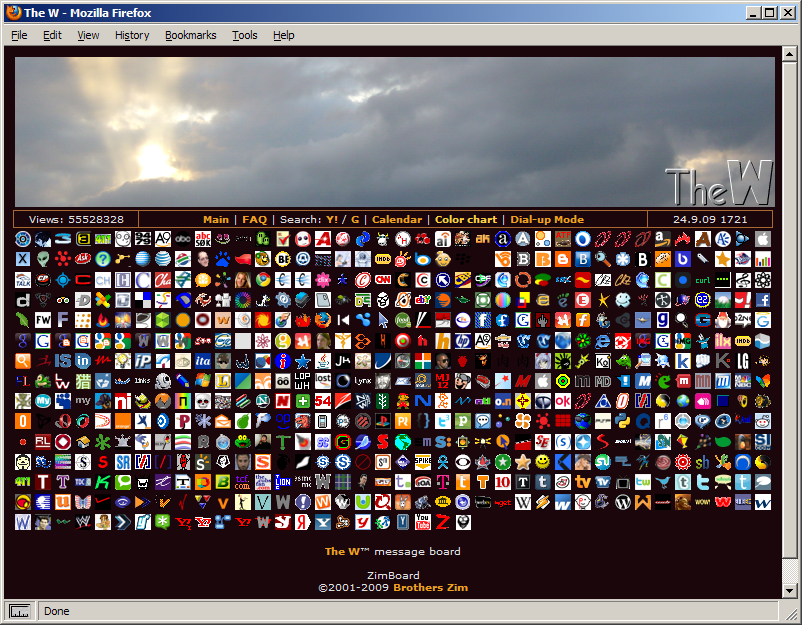
Task: Click the Yandex 'Я' favicon
Action: click(x=303, y=522)
